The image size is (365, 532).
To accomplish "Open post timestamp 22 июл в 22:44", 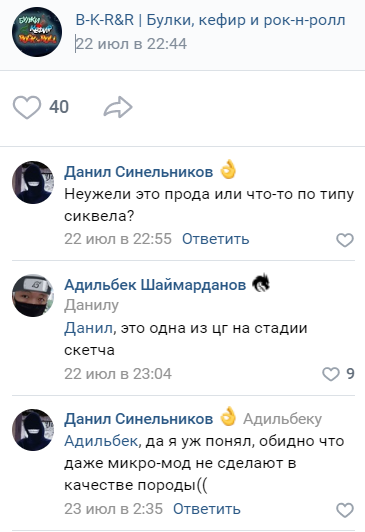I will (x=131, y=44).
